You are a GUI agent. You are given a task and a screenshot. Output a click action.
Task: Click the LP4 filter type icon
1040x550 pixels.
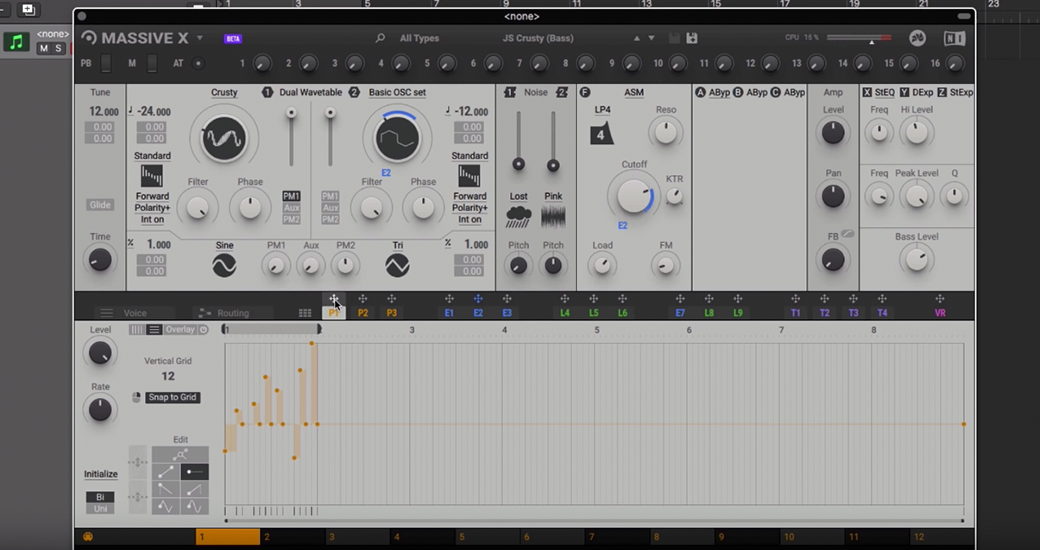click(x=601, y=134)
